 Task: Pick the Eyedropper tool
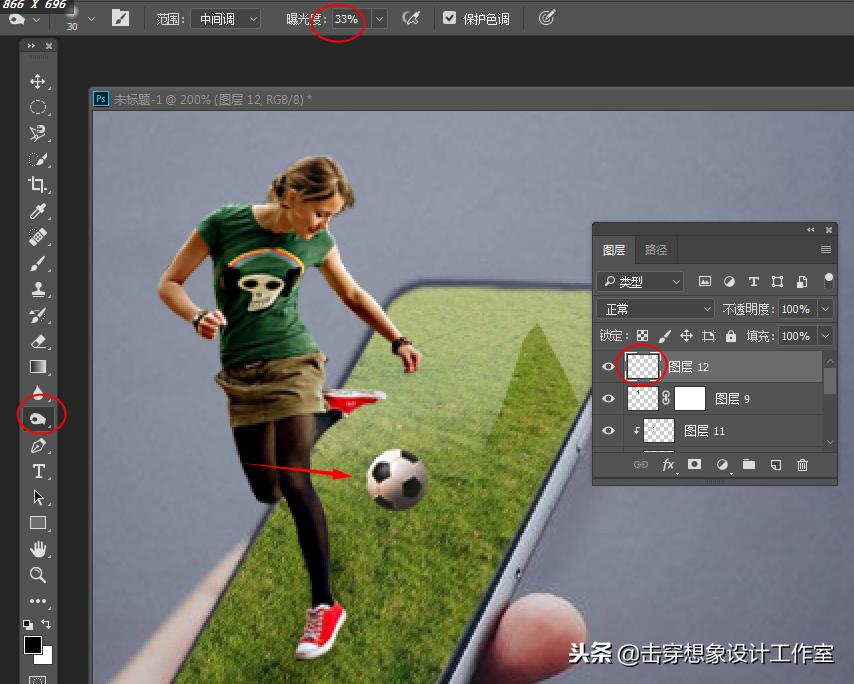38,211
